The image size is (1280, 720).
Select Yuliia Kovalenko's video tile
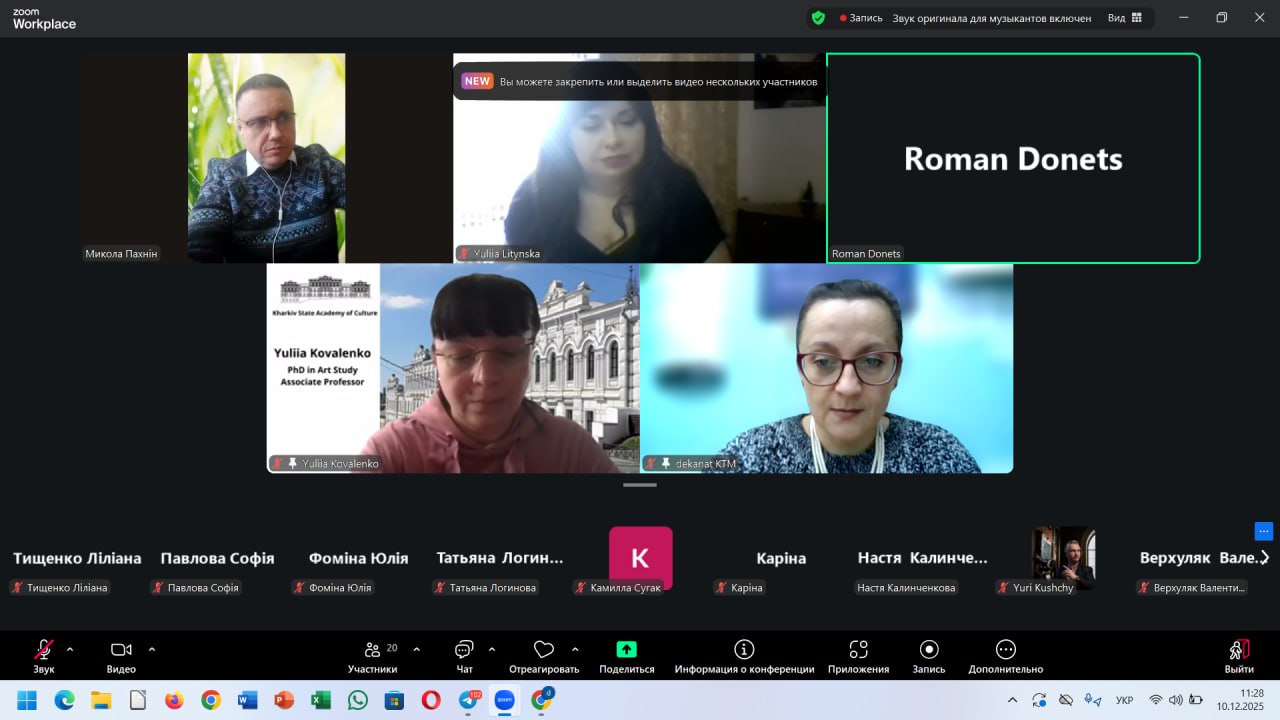pos(452,368)
